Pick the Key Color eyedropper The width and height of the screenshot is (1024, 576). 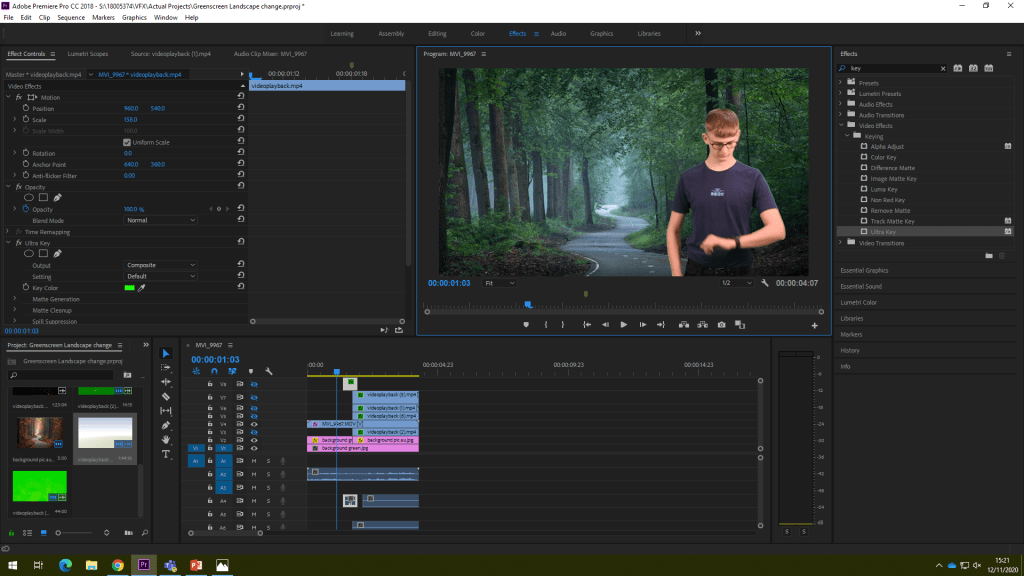point(141,288)
